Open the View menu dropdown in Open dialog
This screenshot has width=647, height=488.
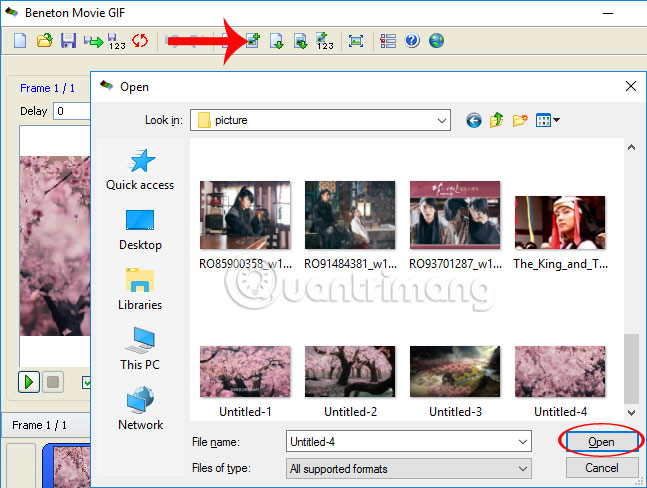(x=548, y=120)
